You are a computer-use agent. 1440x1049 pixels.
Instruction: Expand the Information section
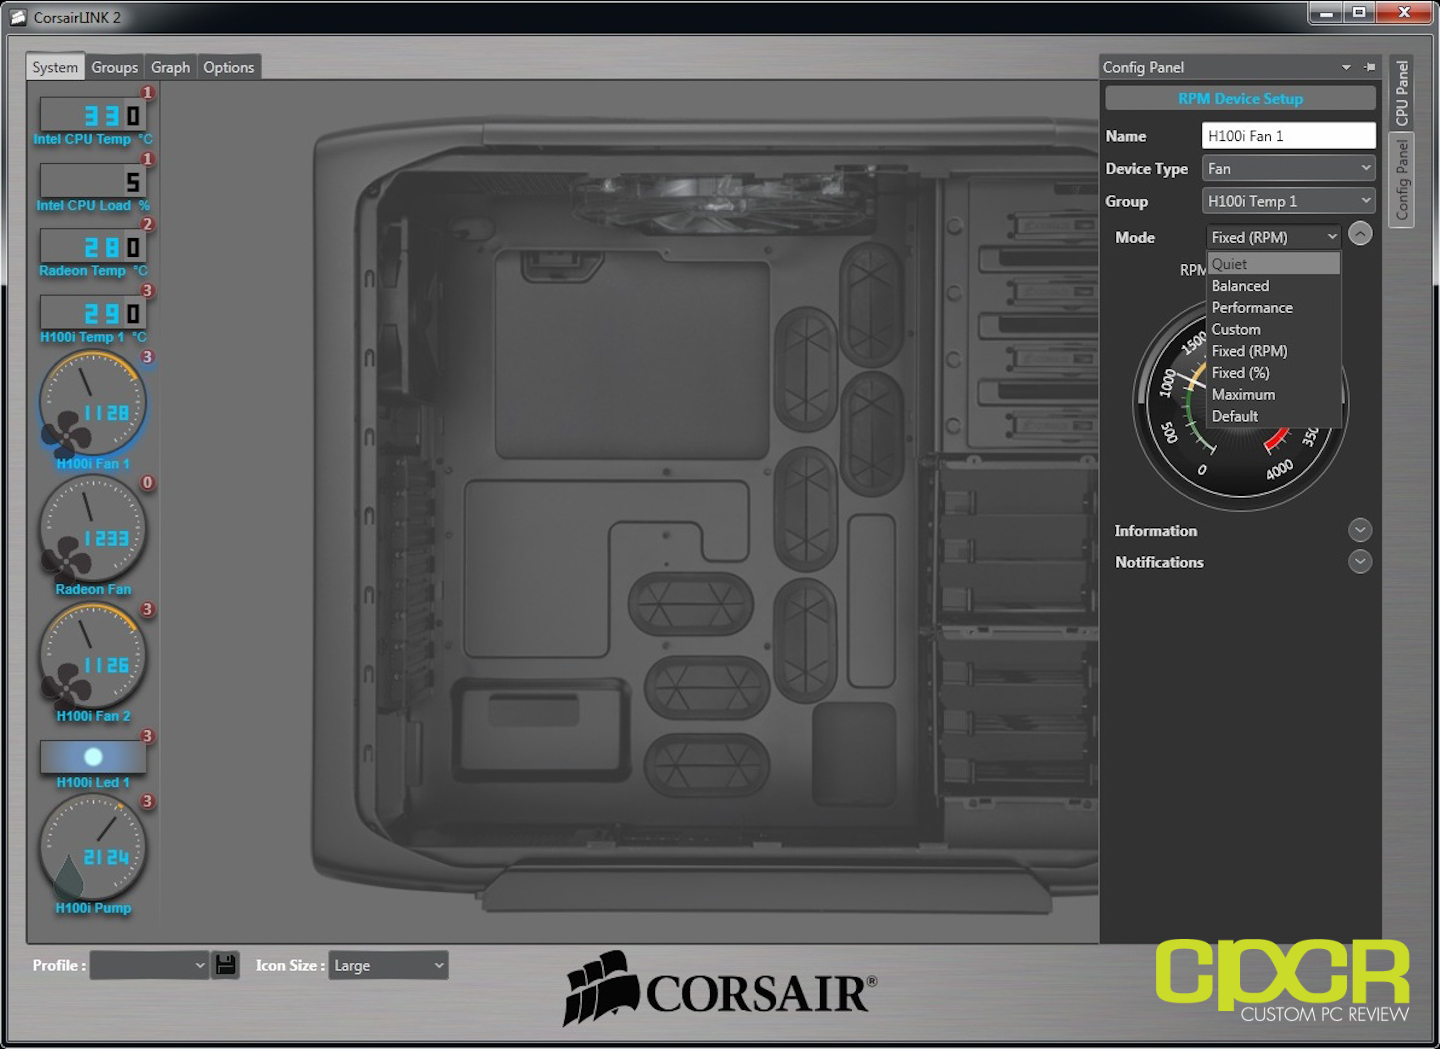click(1360, 530)
